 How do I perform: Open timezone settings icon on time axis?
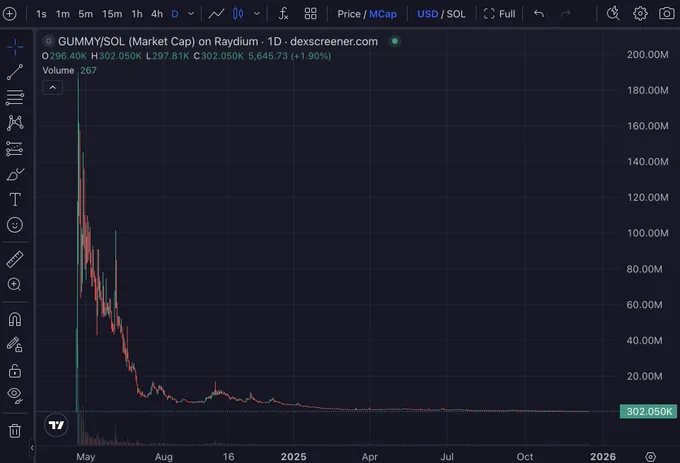point(650,456)
